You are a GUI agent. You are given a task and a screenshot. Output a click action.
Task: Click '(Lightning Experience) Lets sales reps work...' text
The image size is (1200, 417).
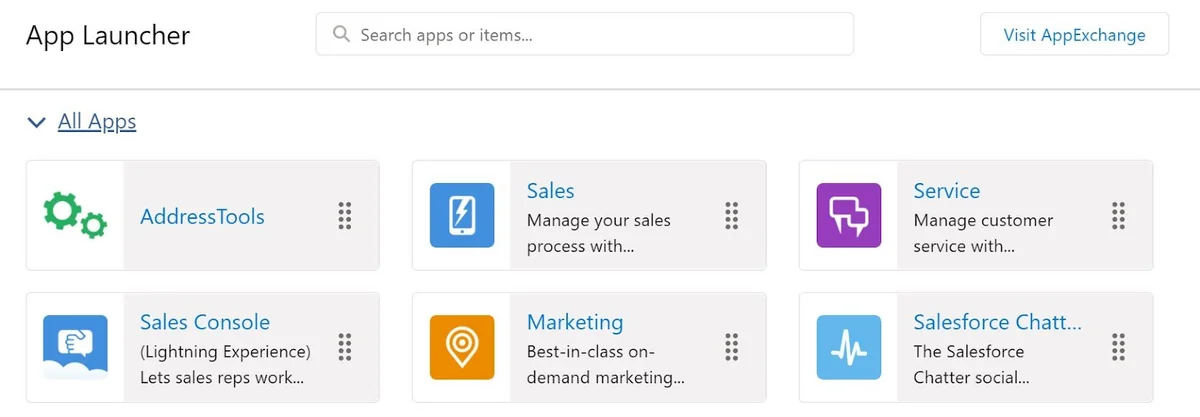[225, 365]
